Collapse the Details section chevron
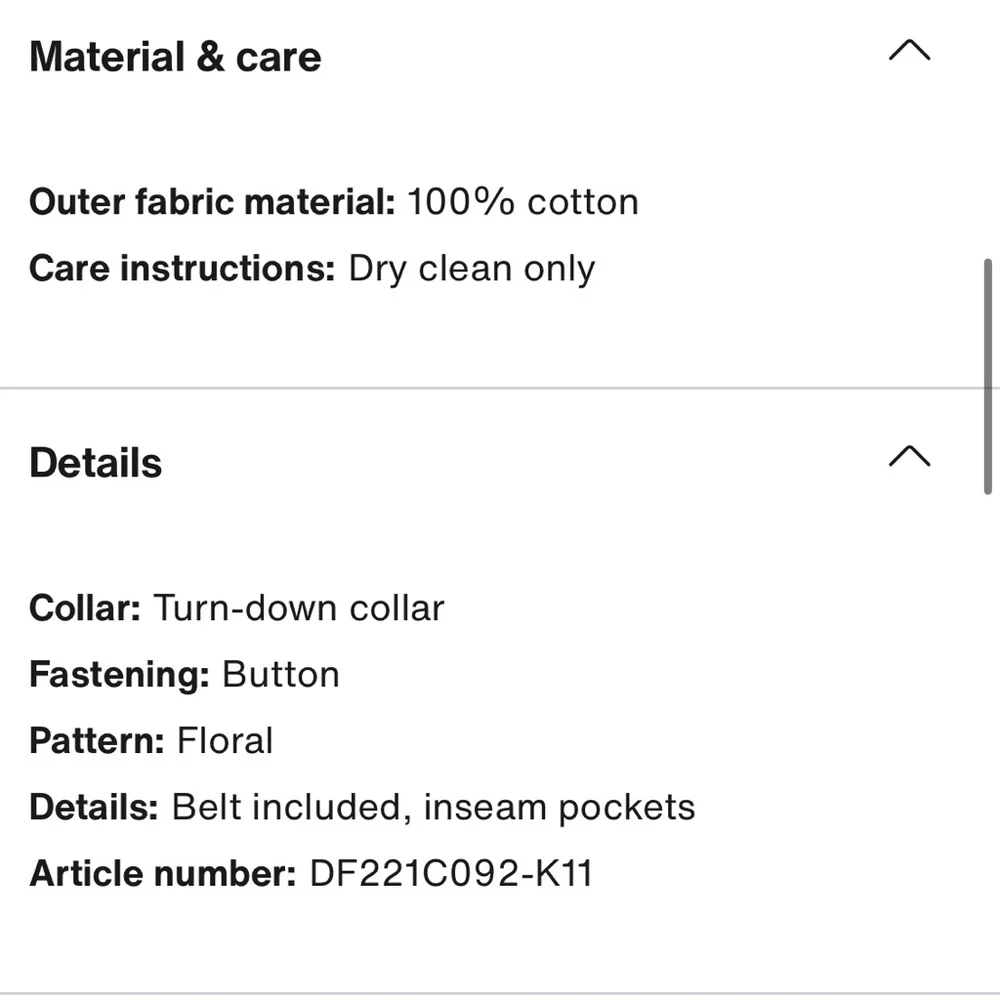Viewport: 1000px width, 1000px height. 909,457
